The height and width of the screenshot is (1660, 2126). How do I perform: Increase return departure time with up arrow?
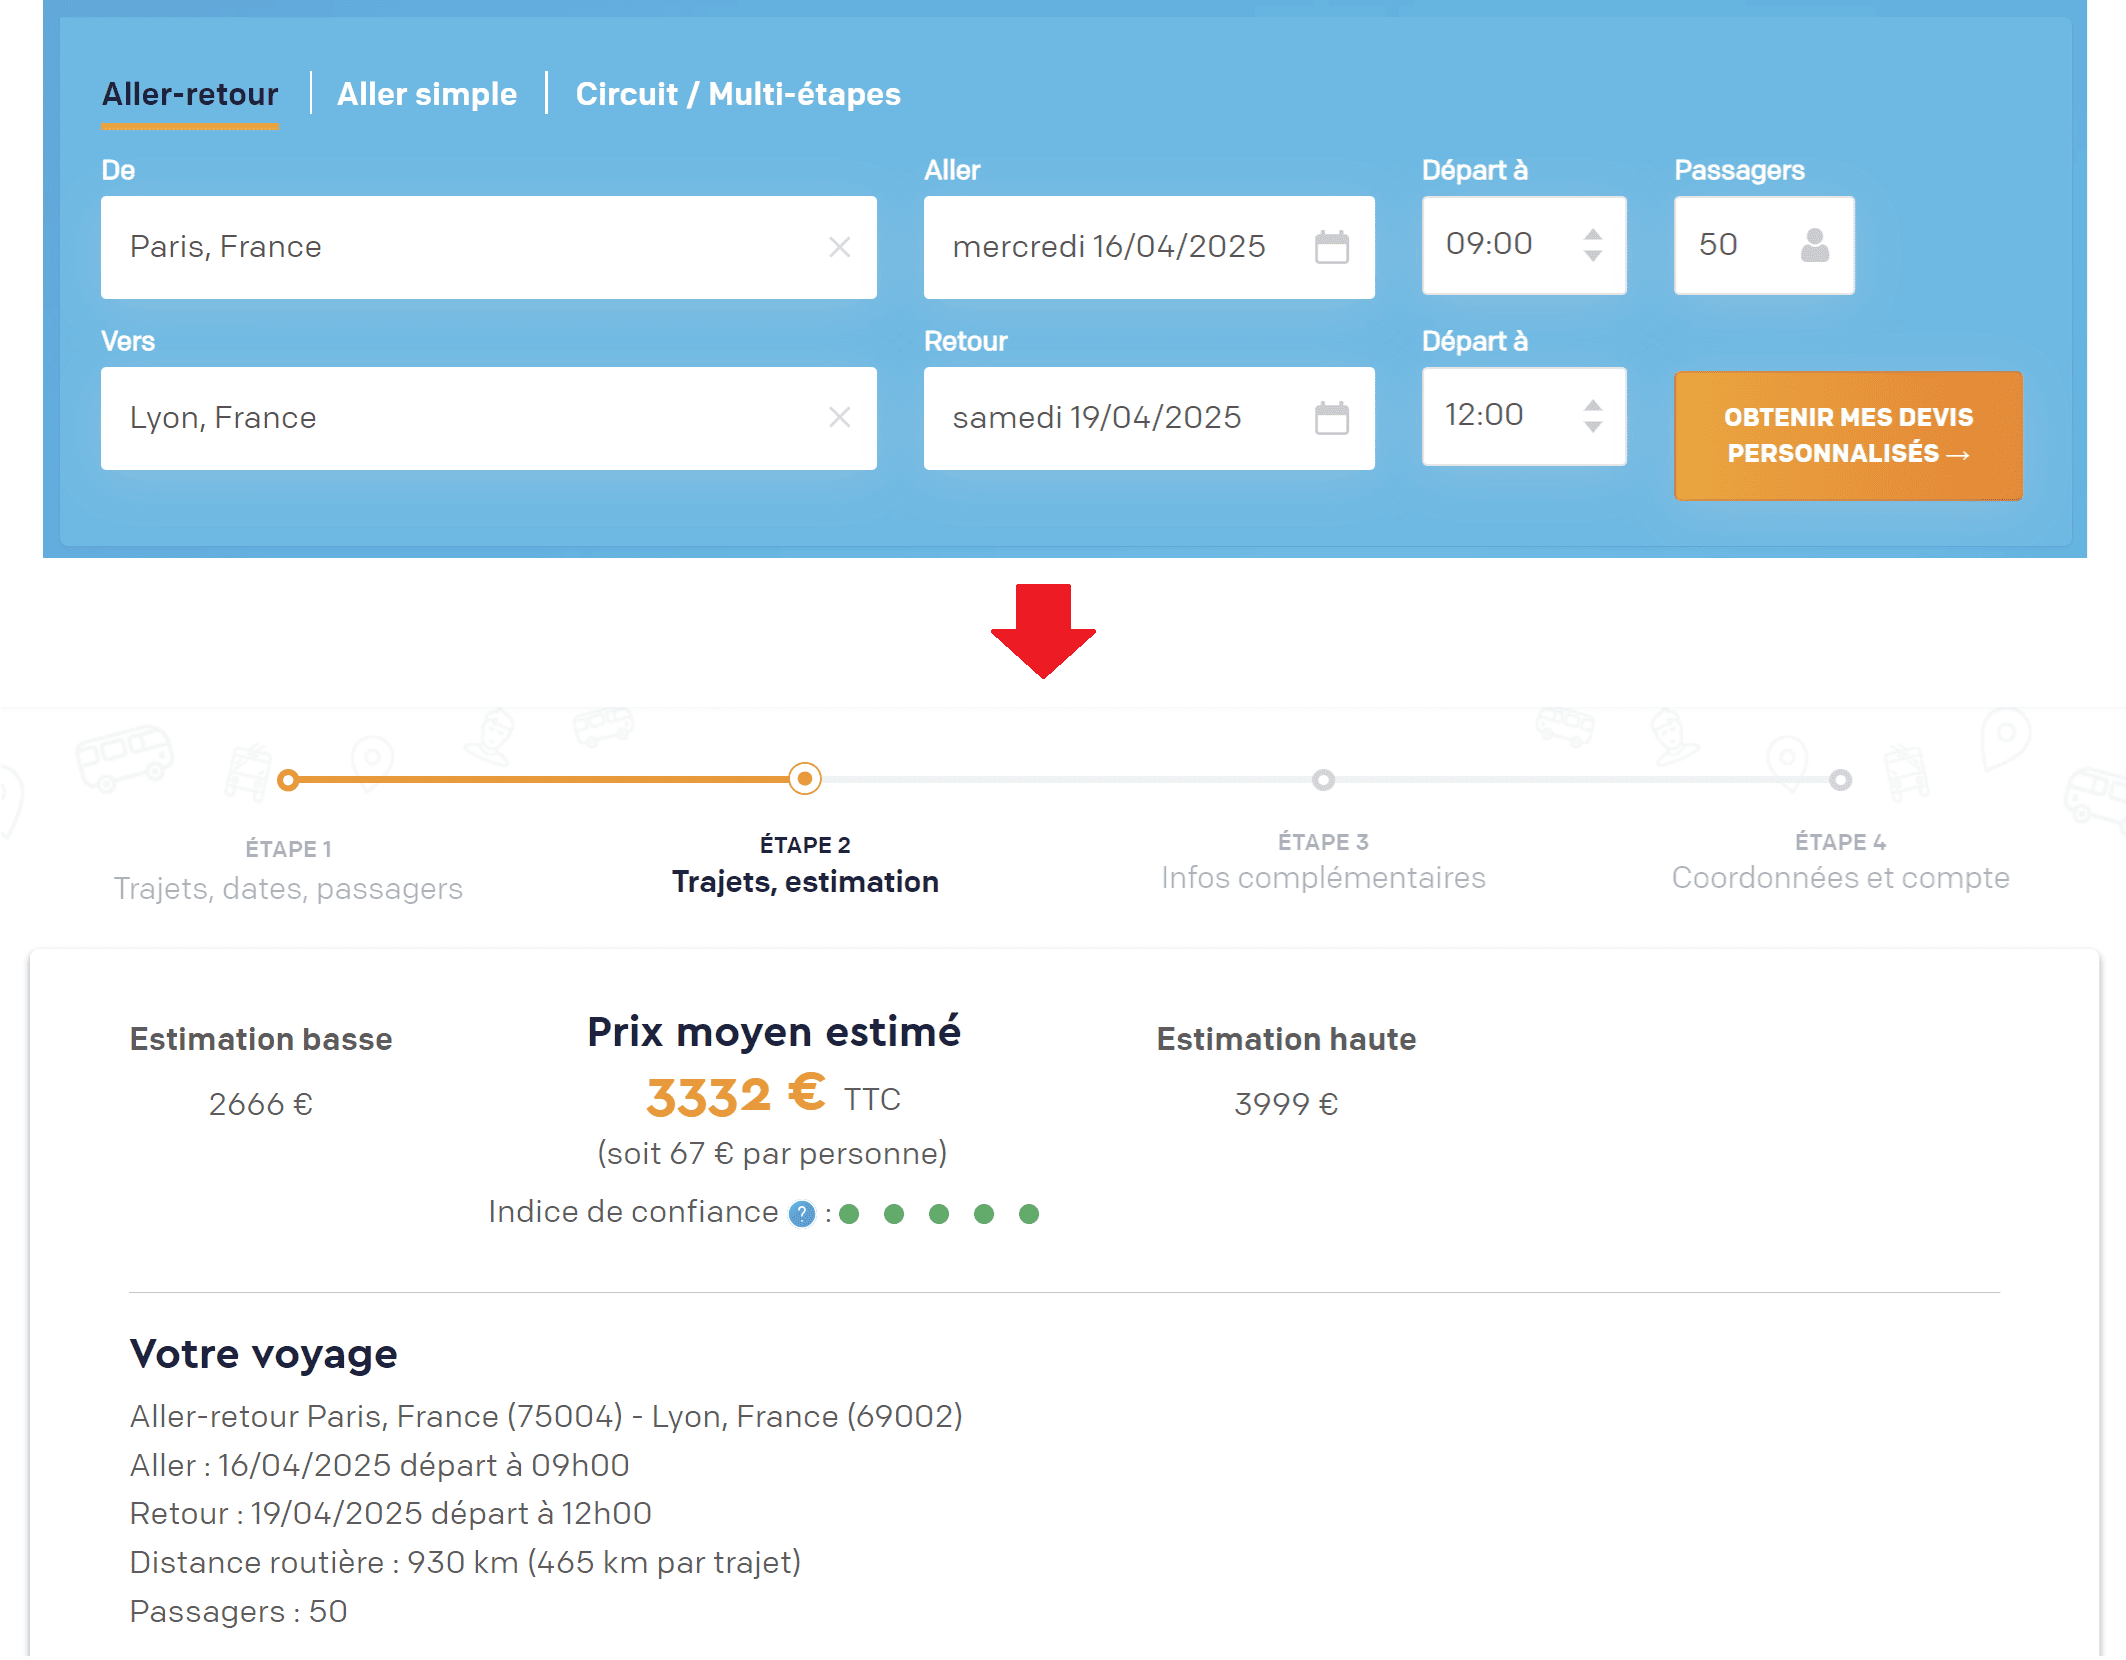(x=1593, y=405)
